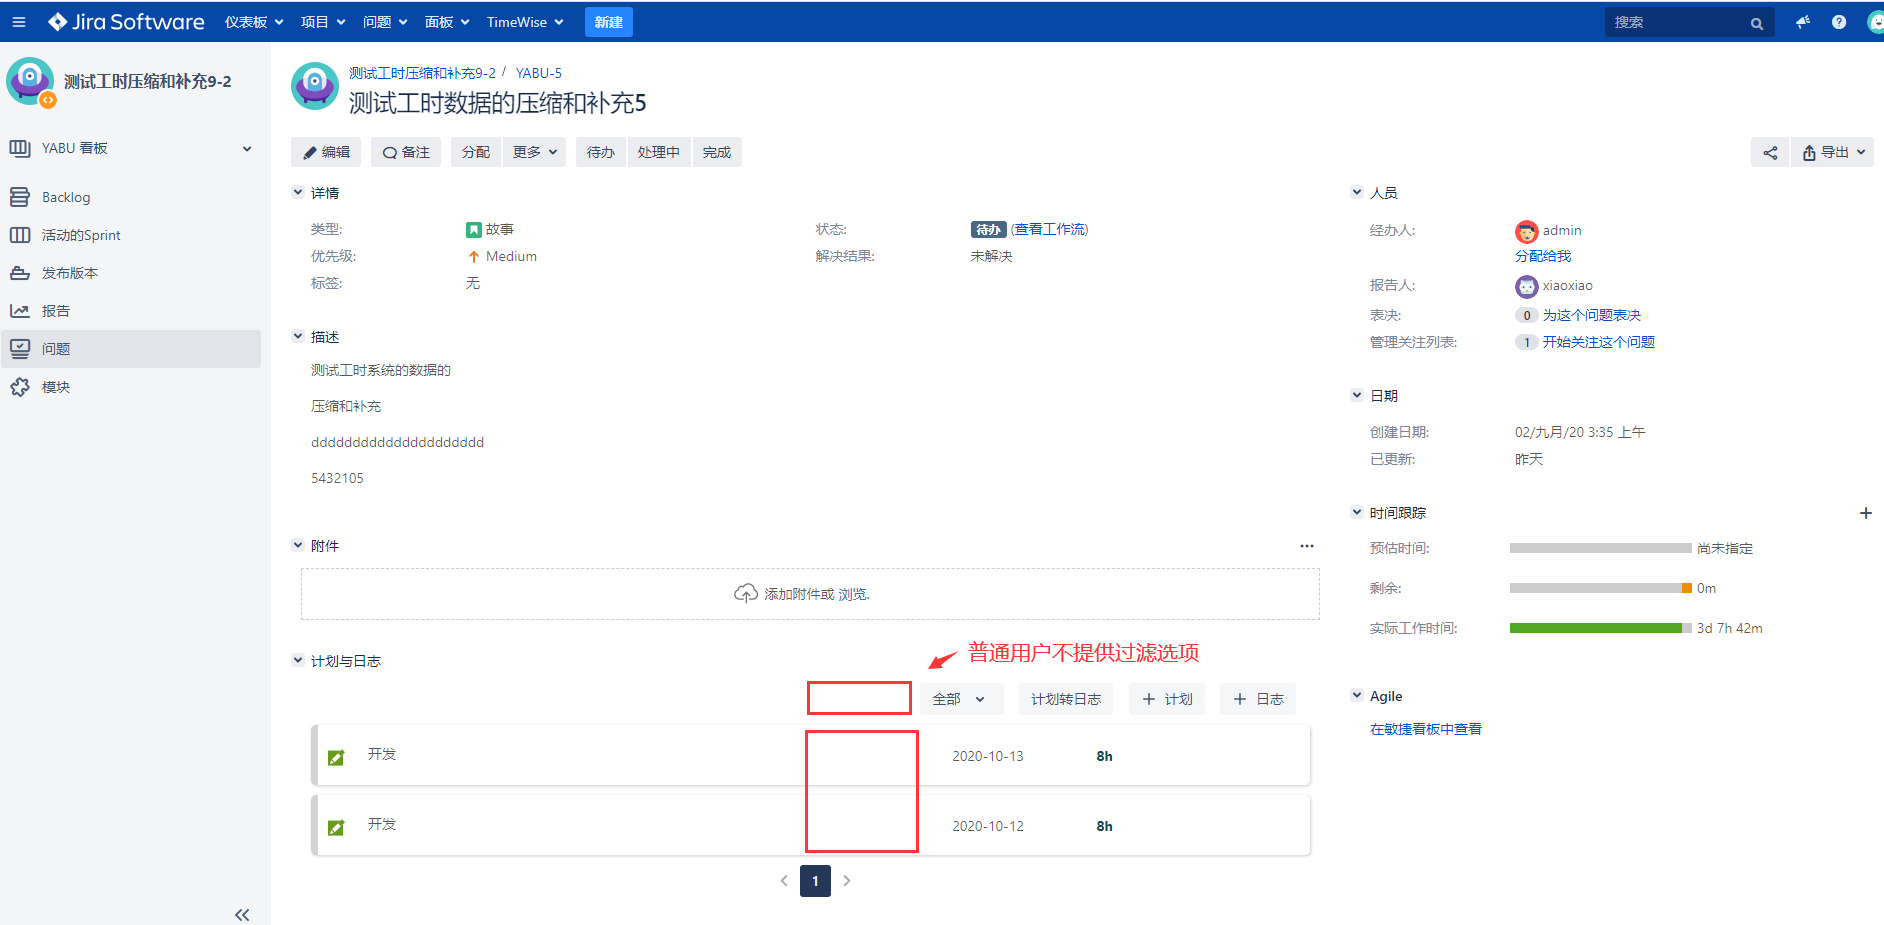Open attachment options three-dot menu

coord(1306,546)
